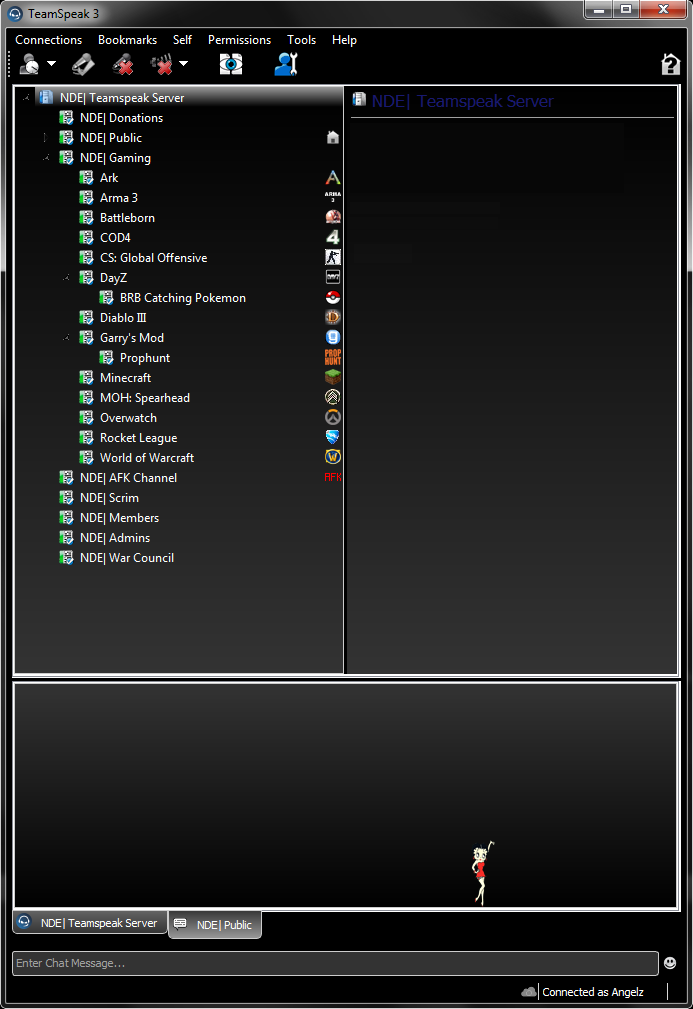Open the Permissions menu
Screen dimensions: 693x1009
(x=239, y=40)
